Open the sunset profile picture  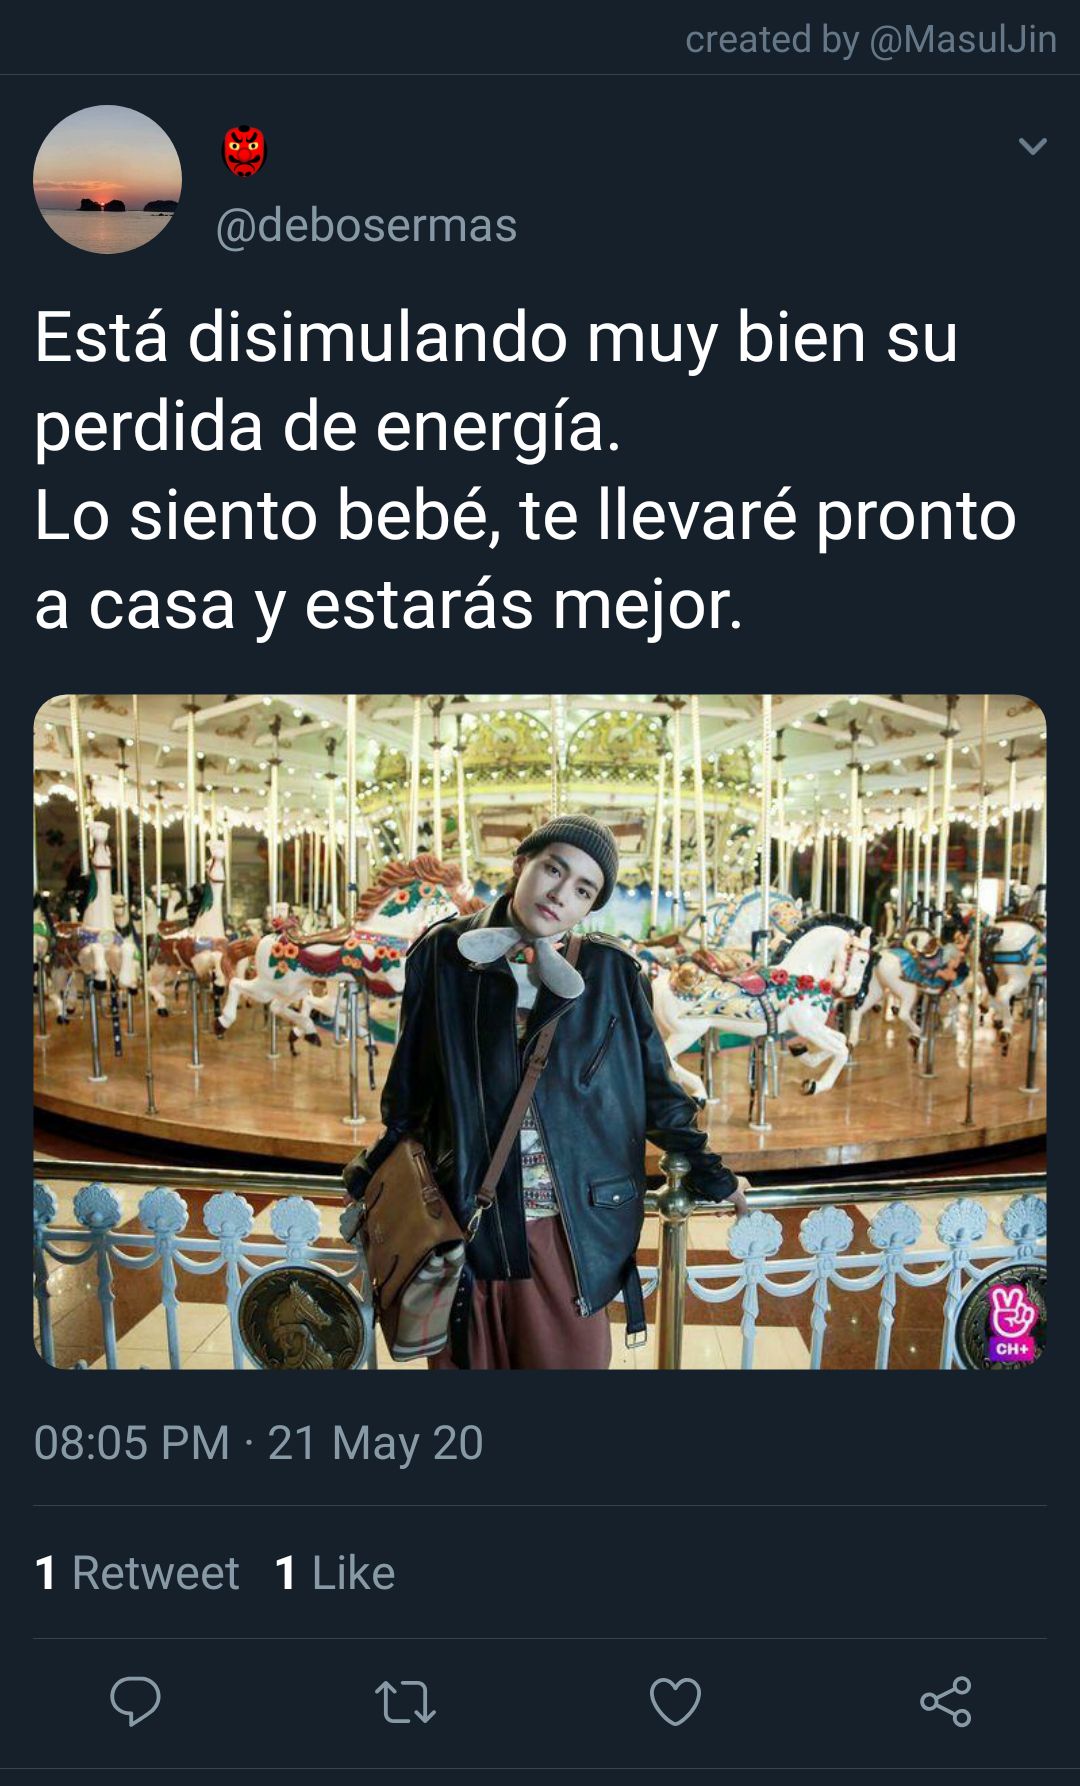click(x=107, y=179)
